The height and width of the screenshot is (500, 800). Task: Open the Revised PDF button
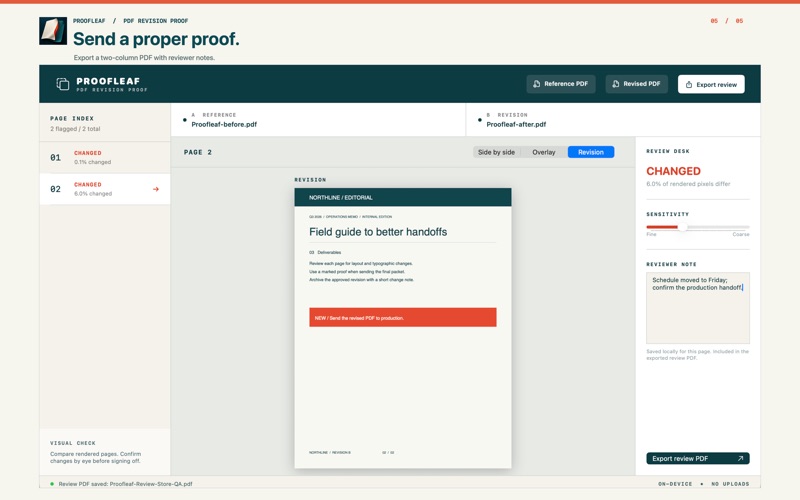click(x=636, y=84)
